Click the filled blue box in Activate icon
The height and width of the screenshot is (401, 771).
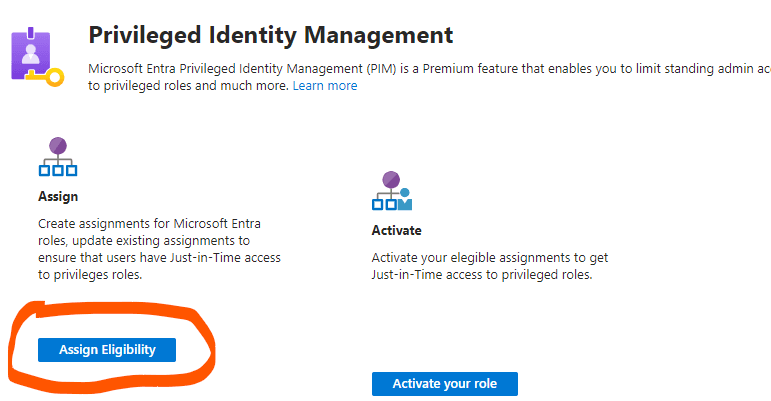coord(404,204)
